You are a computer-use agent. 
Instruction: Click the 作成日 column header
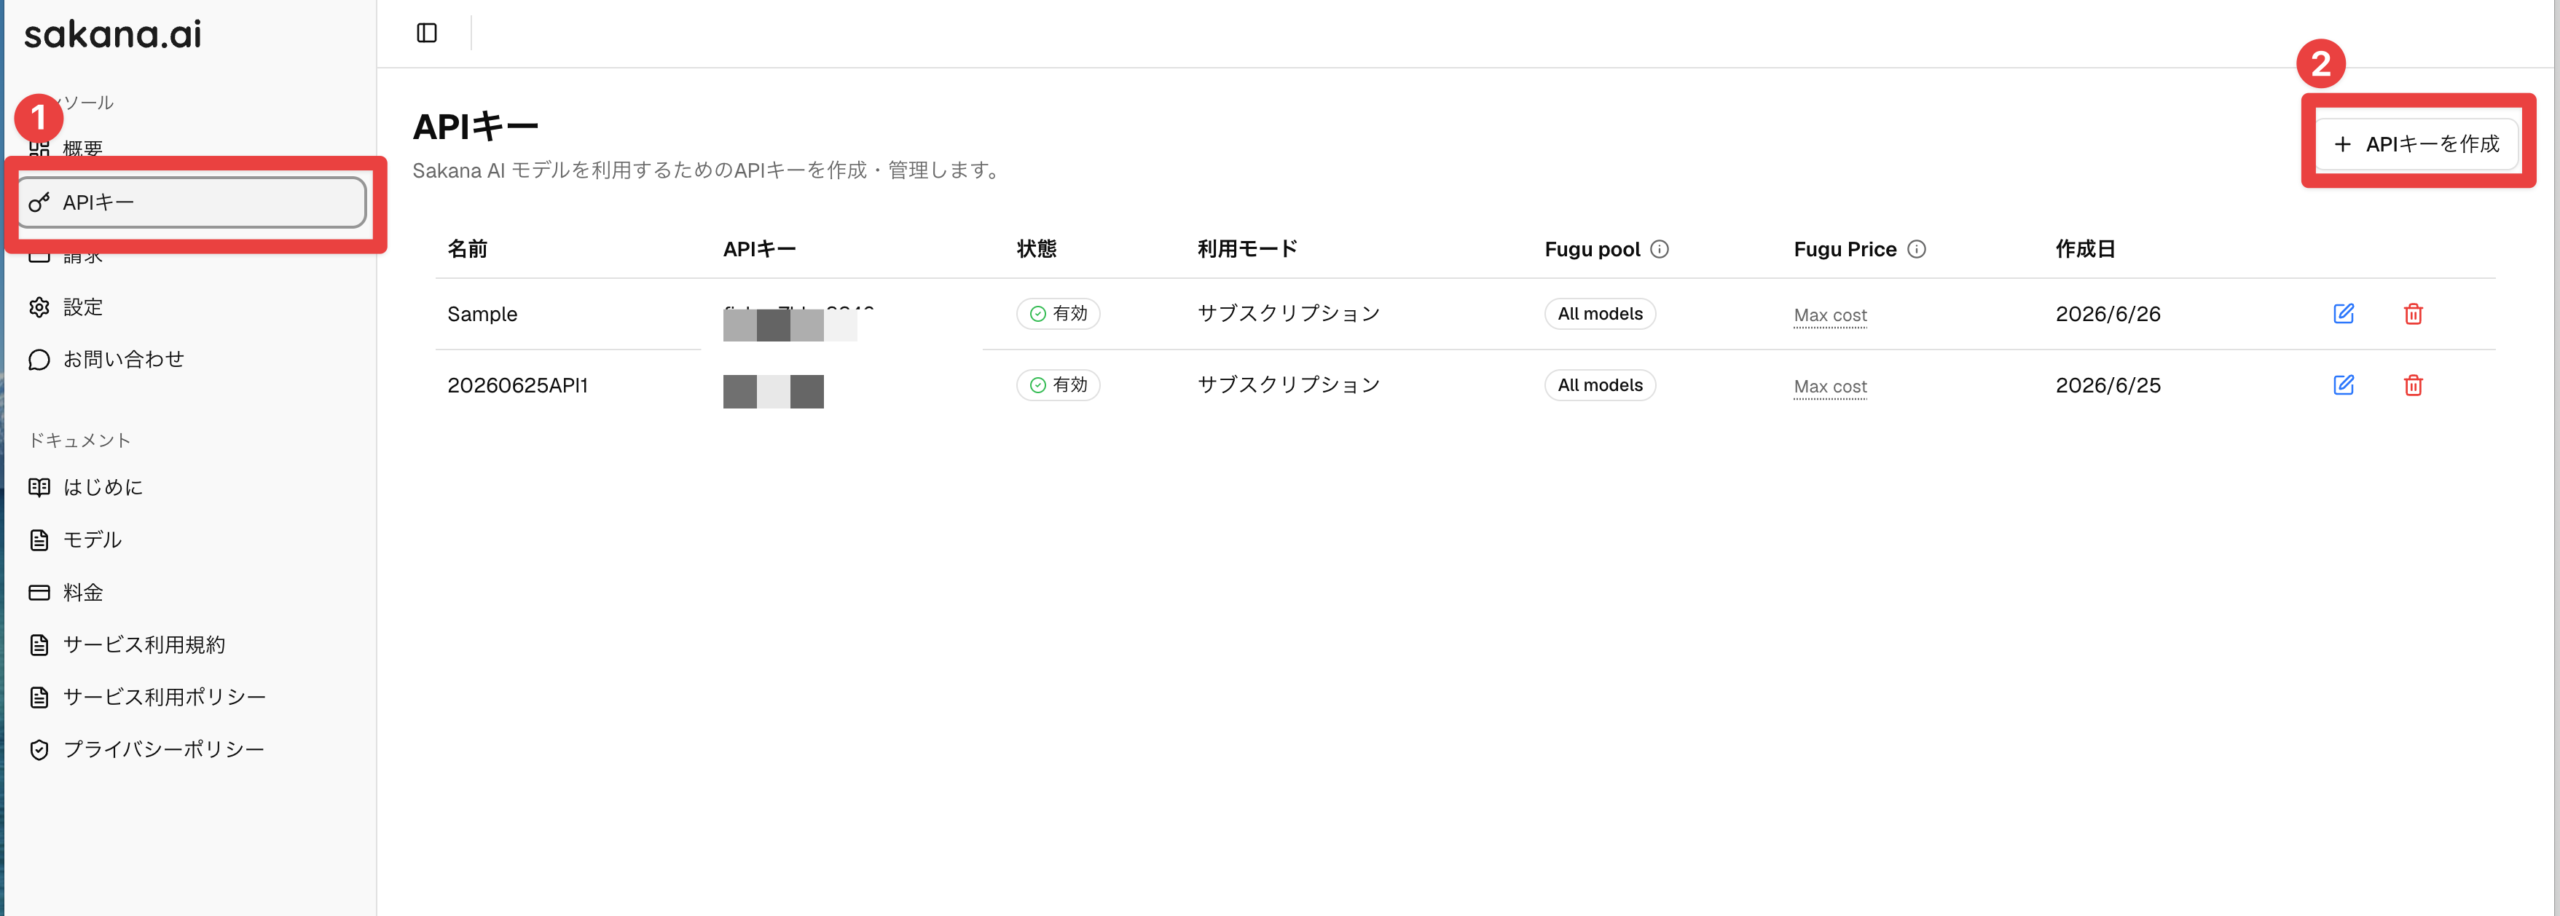2085,249
